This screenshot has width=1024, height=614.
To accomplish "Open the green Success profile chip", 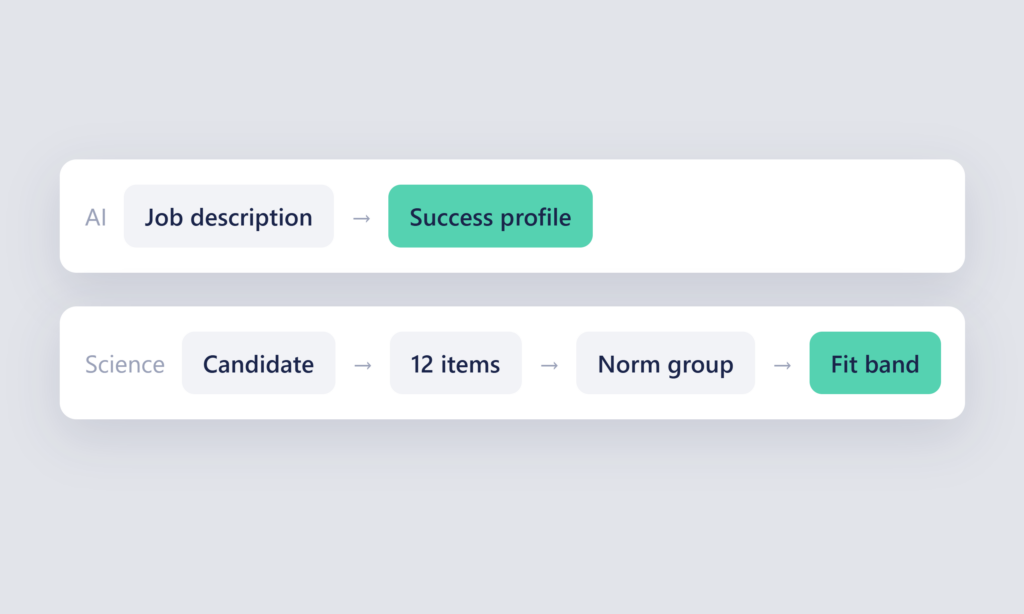I will click(490, 216).
